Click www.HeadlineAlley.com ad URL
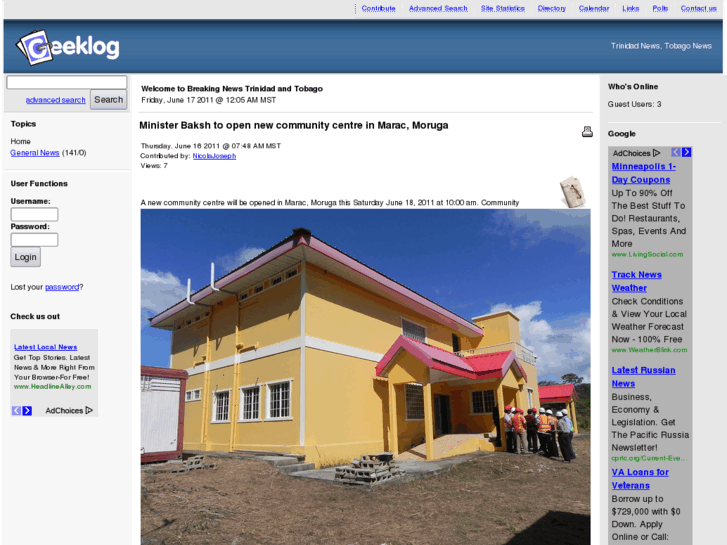 pyautogui.click(x=52, y=386)
